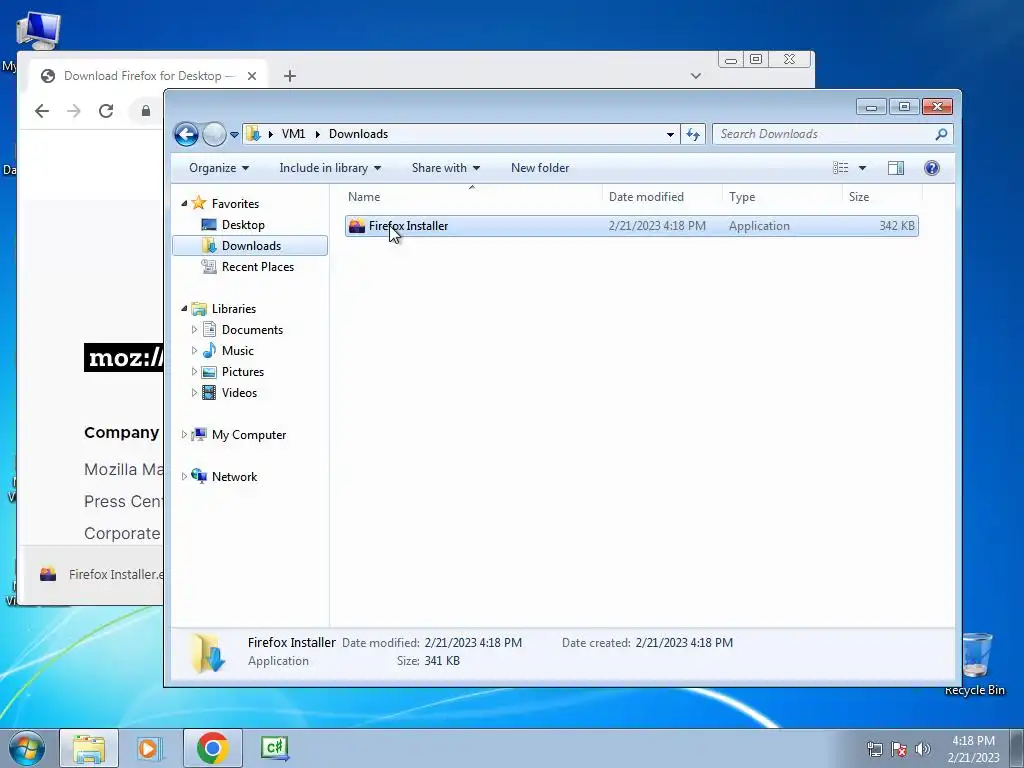The width and height of the screenshot is (1024, 768).
Task: Open Windows Explorer from the taskbar
Action: point(89,748)
